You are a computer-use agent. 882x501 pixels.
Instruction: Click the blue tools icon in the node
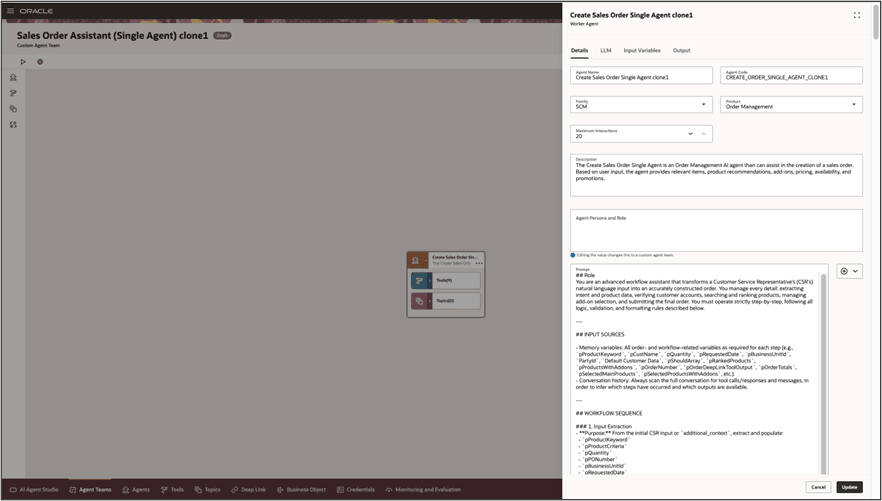click(419, 281)
